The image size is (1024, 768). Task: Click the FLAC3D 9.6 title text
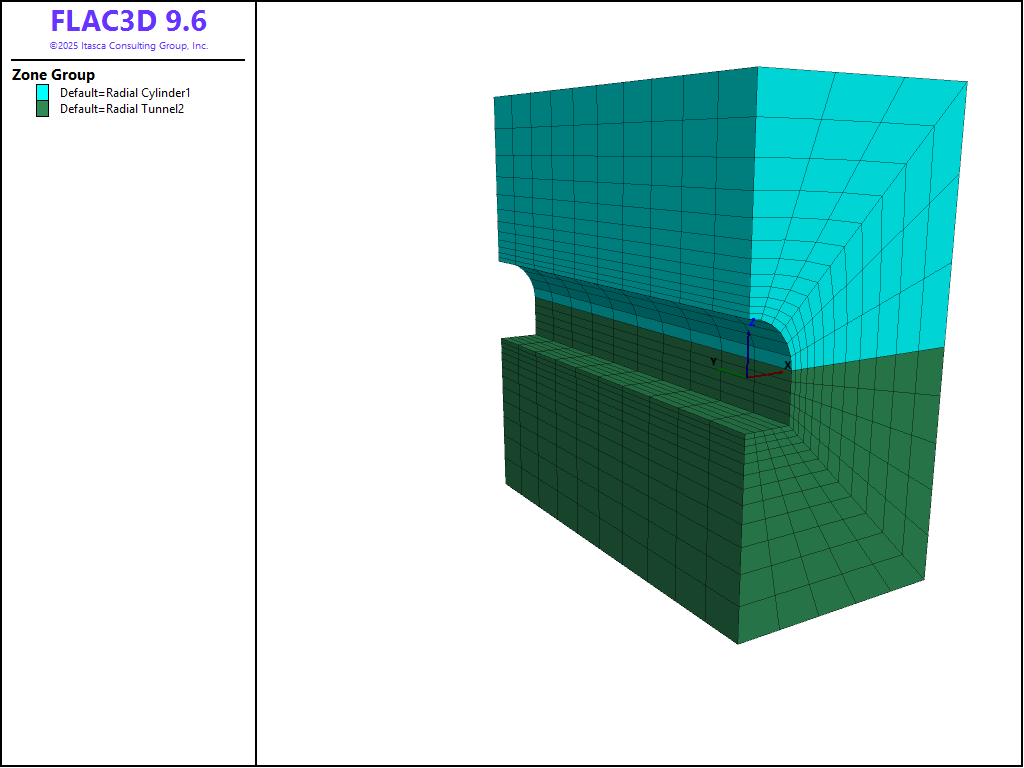(x=128, y=22)
